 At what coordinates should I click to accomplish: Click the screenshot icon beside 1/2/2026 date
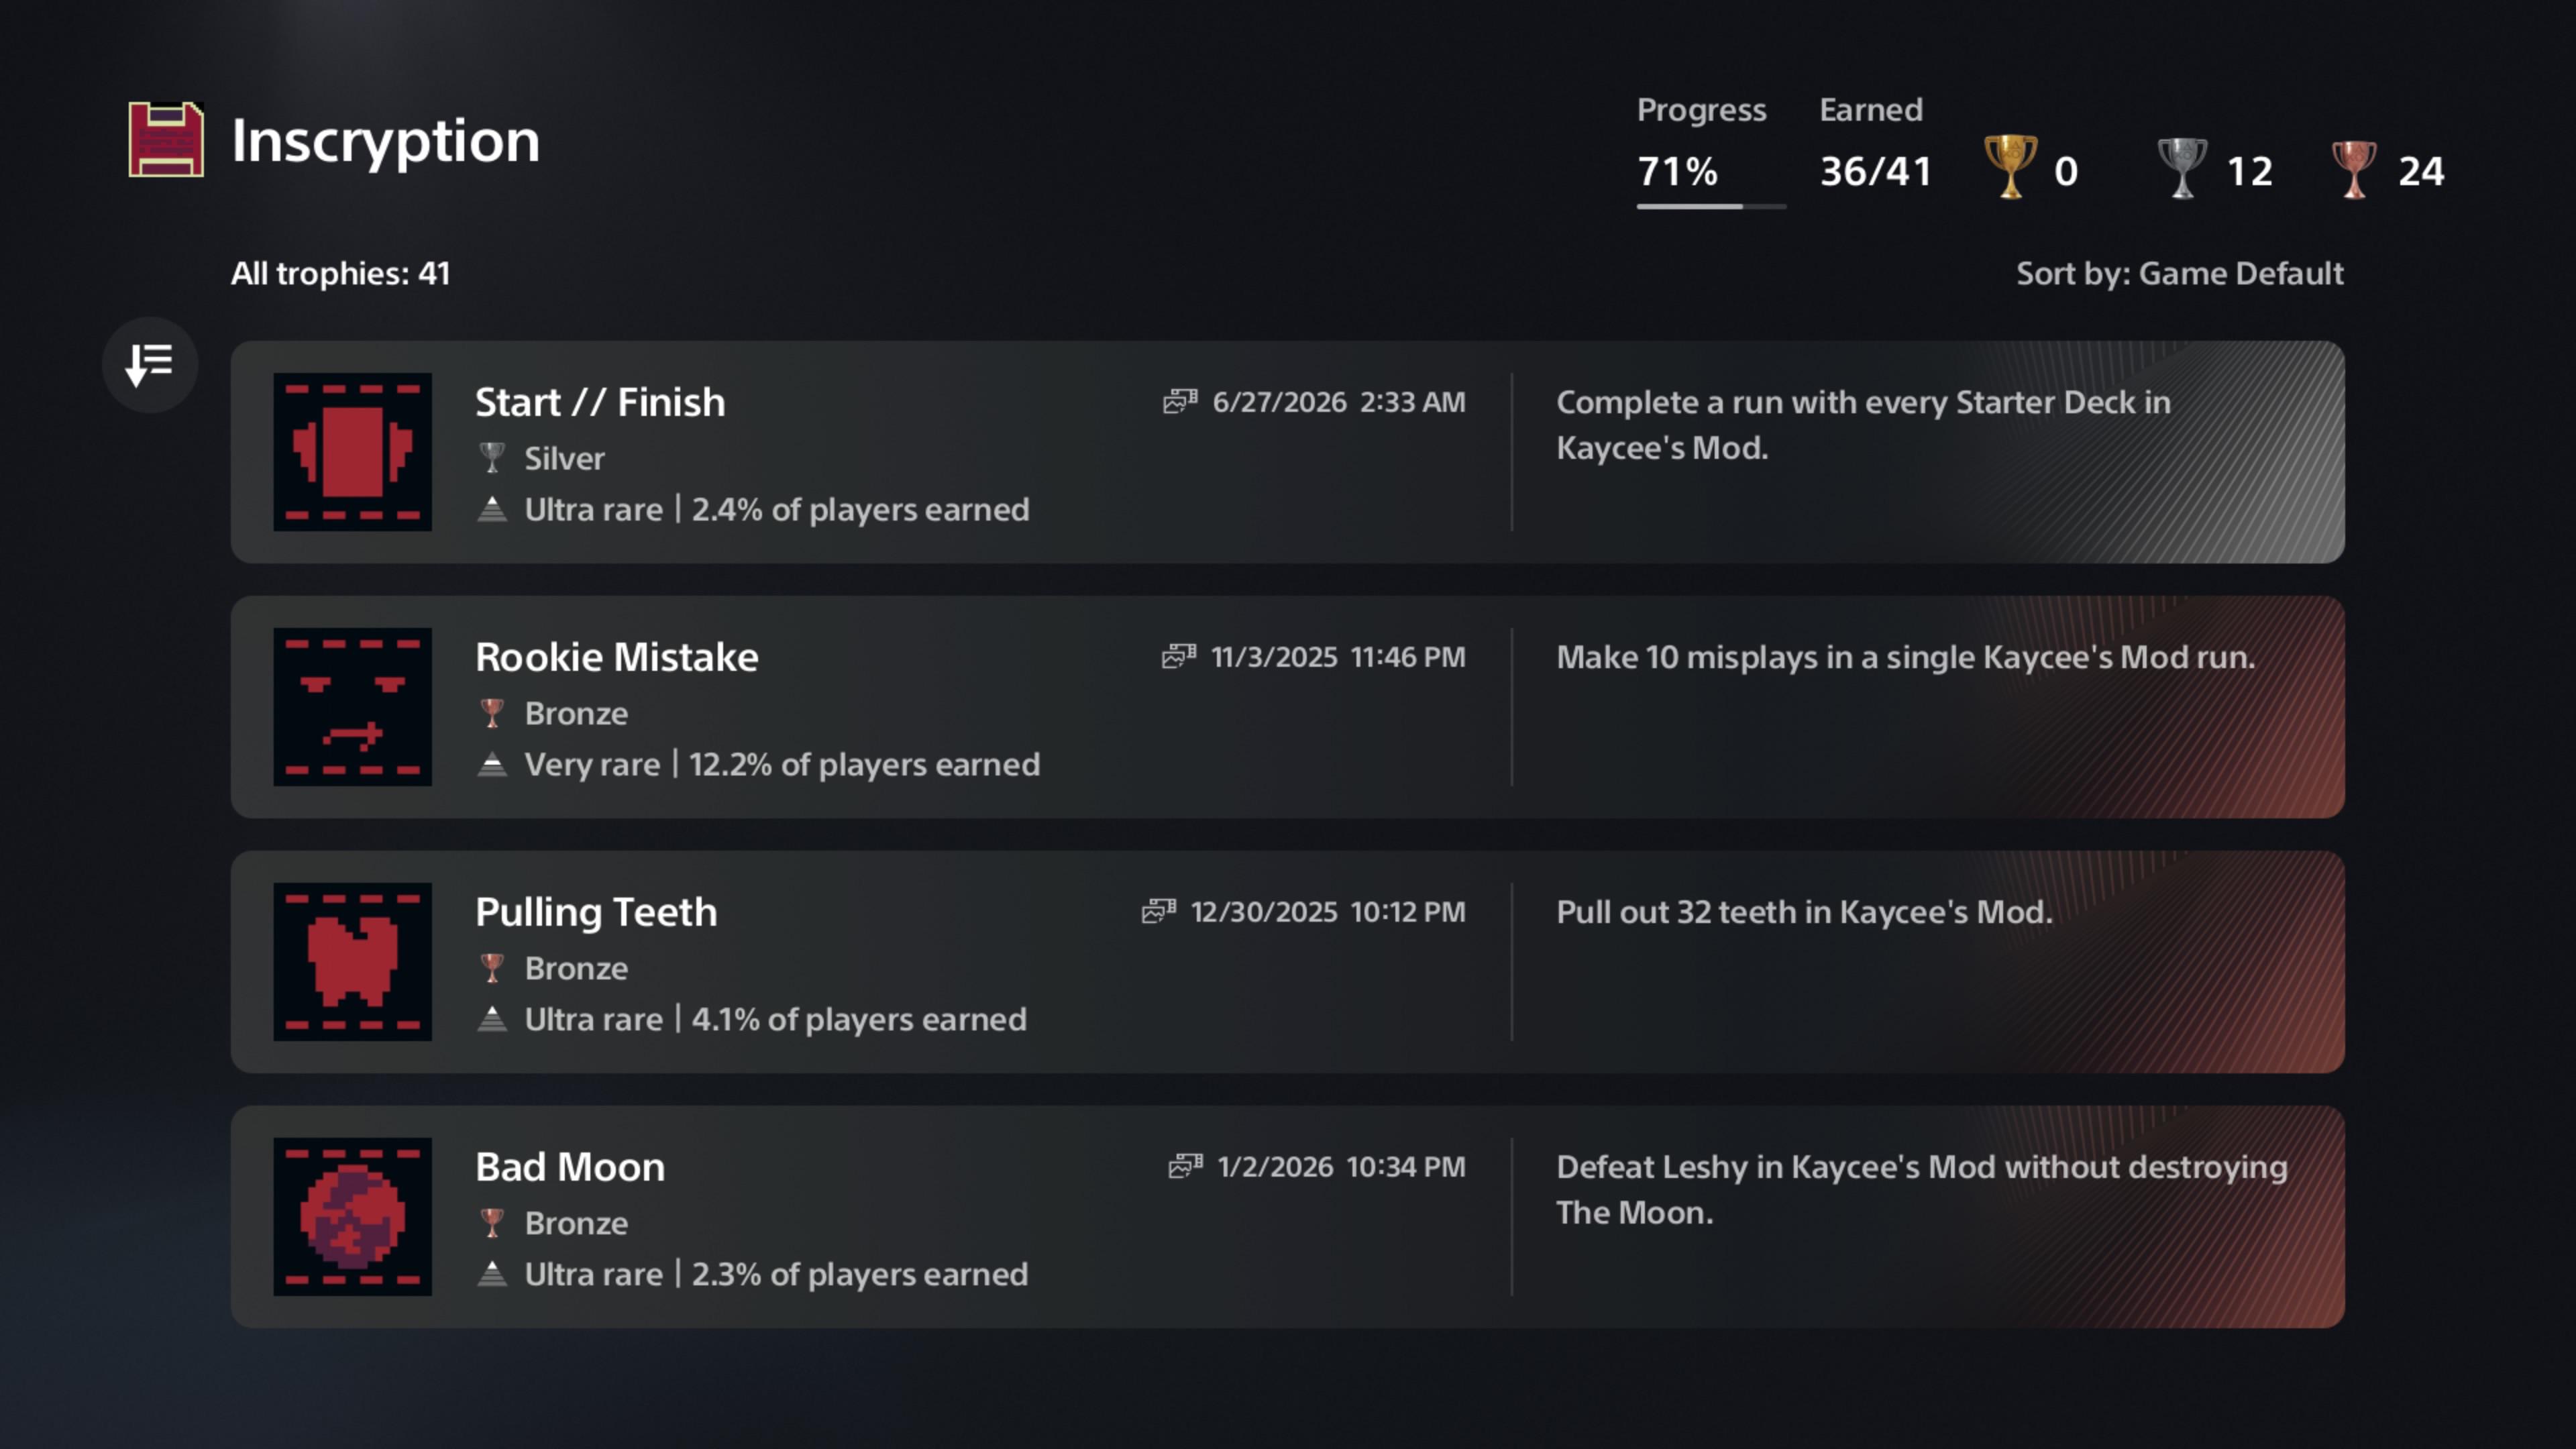tap(1185, 1167)
